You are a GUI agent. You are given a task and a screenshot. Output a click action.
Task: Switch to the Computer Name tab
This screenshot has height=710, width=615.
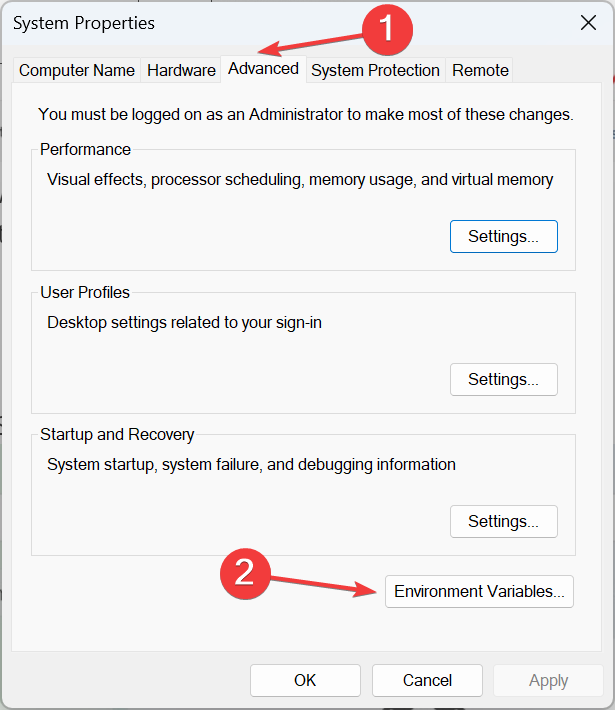(x=77, y=70)
